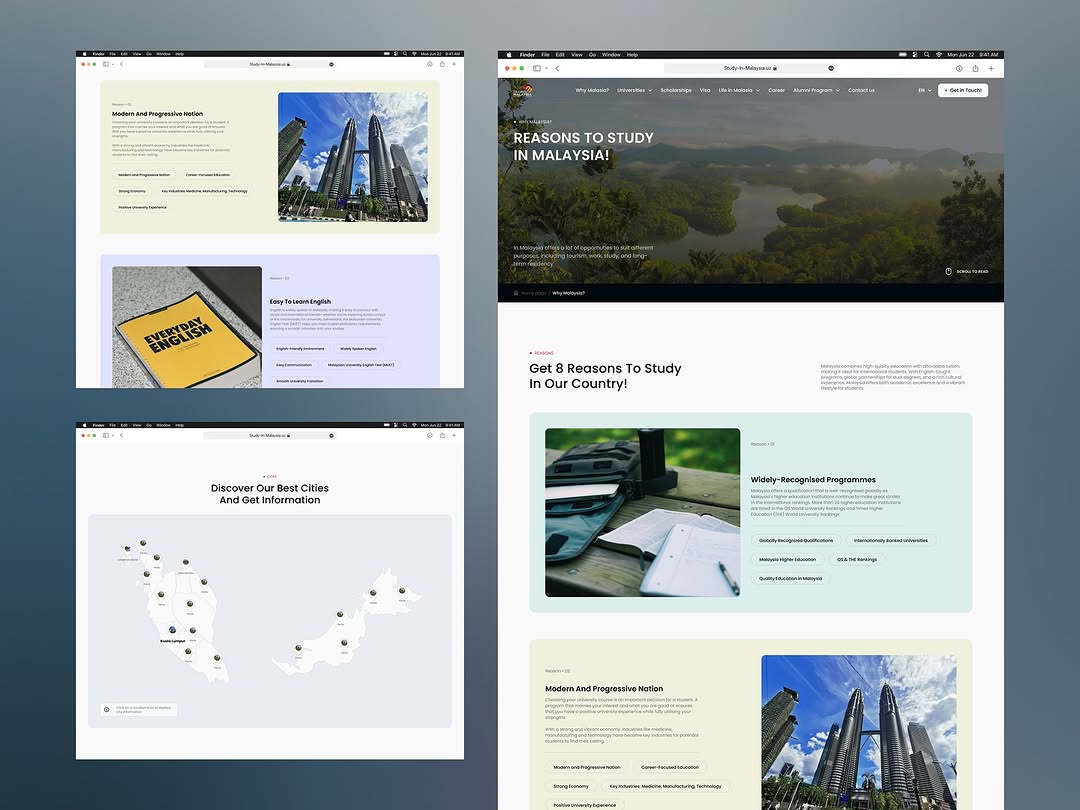
Task: Click battery icon in right window menu bar
Action: point(902,54)
